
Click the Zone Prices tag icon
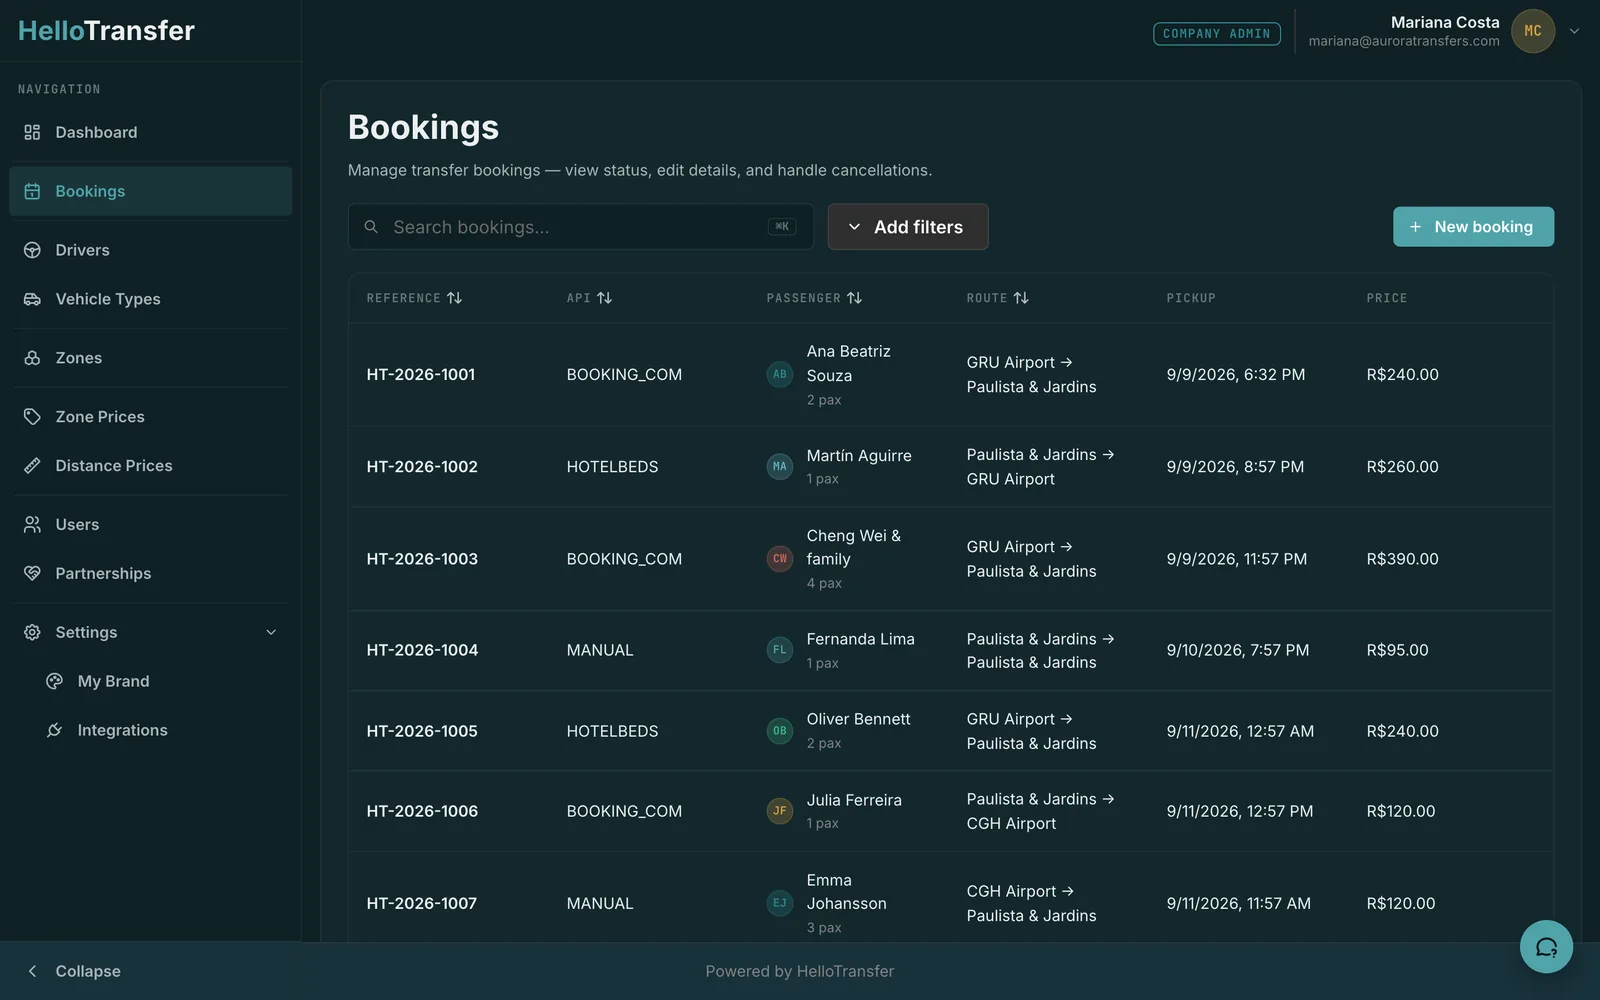click(x=32, y=416)
